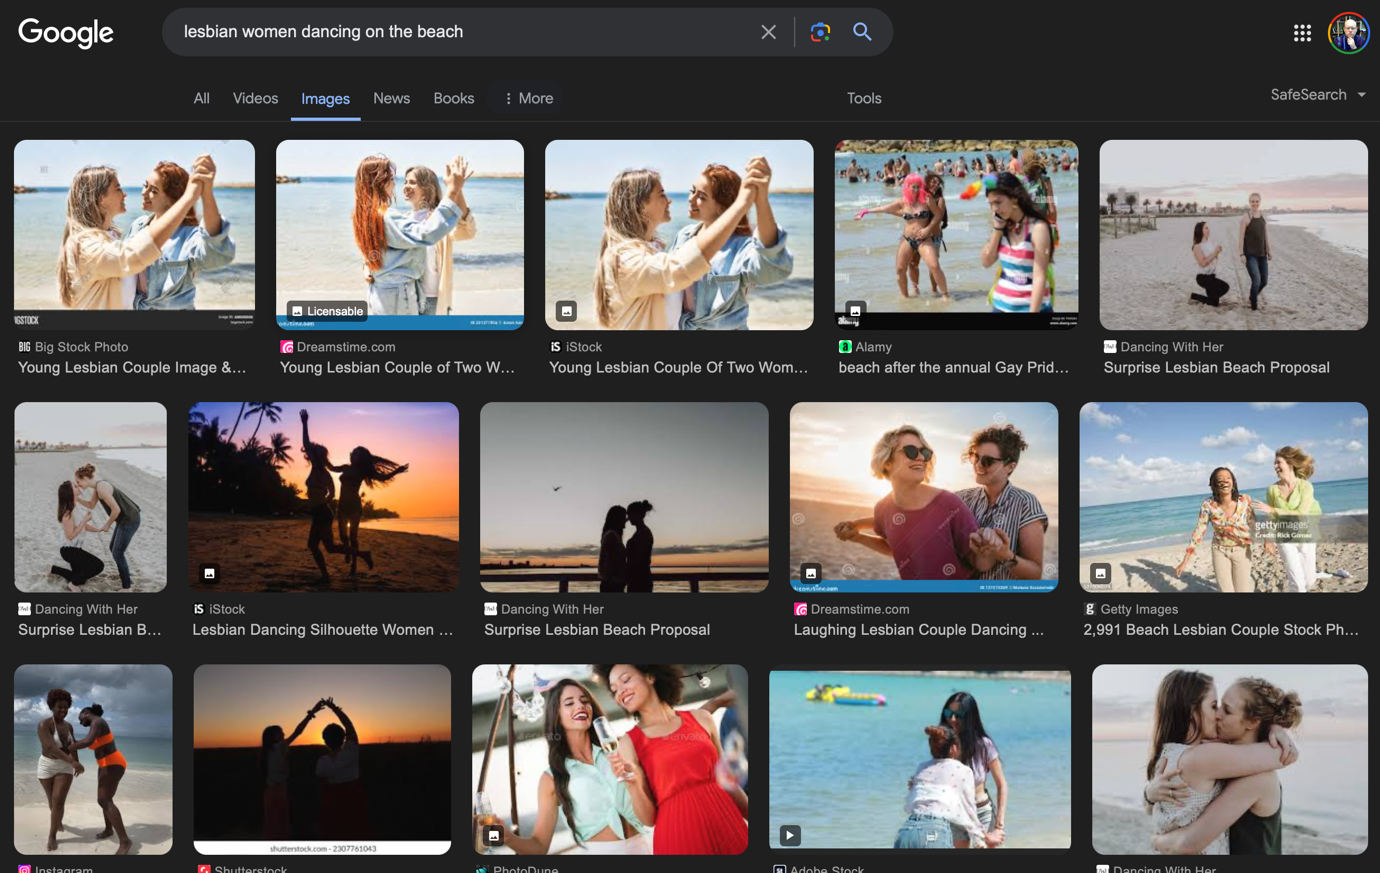Click inside the search input field
1380x873 pixels.
point(450,31)
